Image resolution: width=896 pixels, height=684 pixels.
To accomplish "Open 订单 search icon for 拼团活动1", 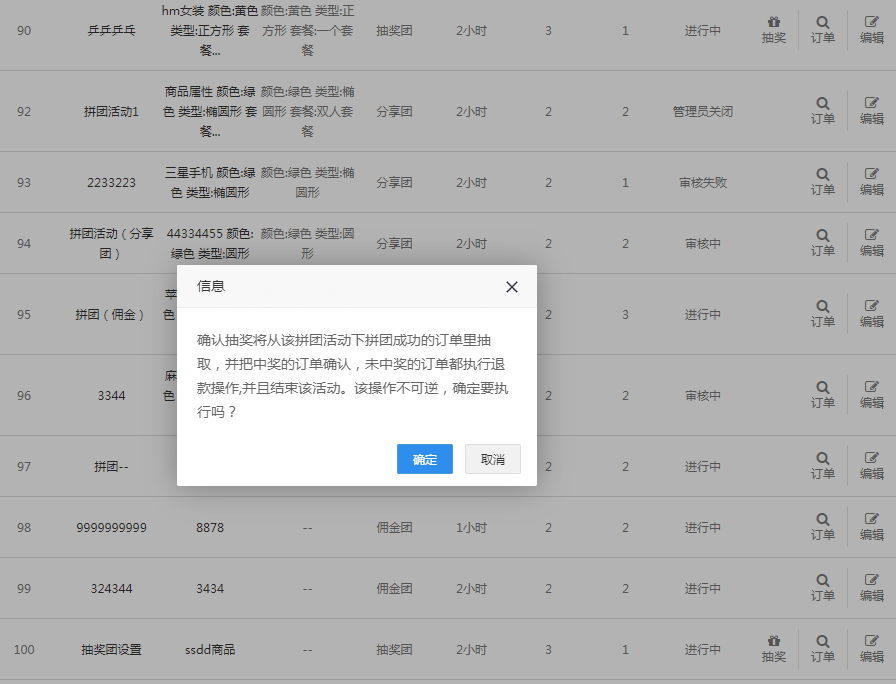I will tap(822, 104).
